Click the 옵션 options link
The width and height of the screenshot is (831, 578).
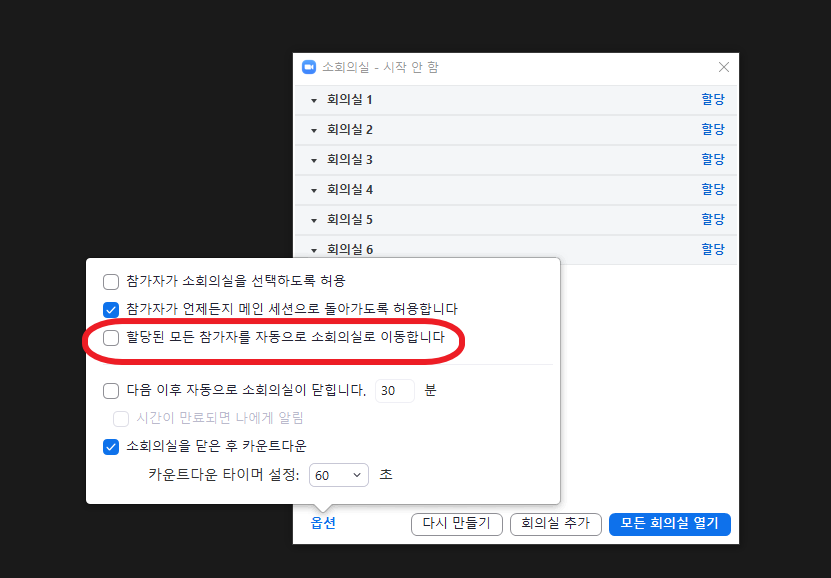[x=323, y=523]
